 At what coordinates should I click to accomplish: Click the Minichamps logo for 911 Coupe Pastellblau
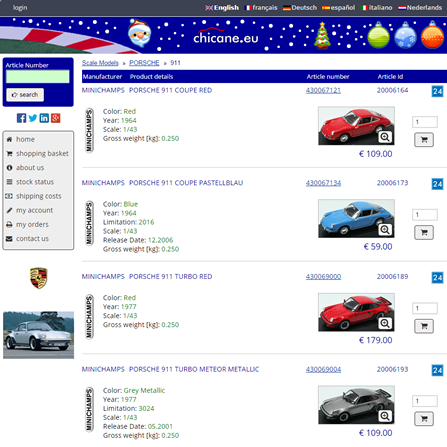(89, 223)
